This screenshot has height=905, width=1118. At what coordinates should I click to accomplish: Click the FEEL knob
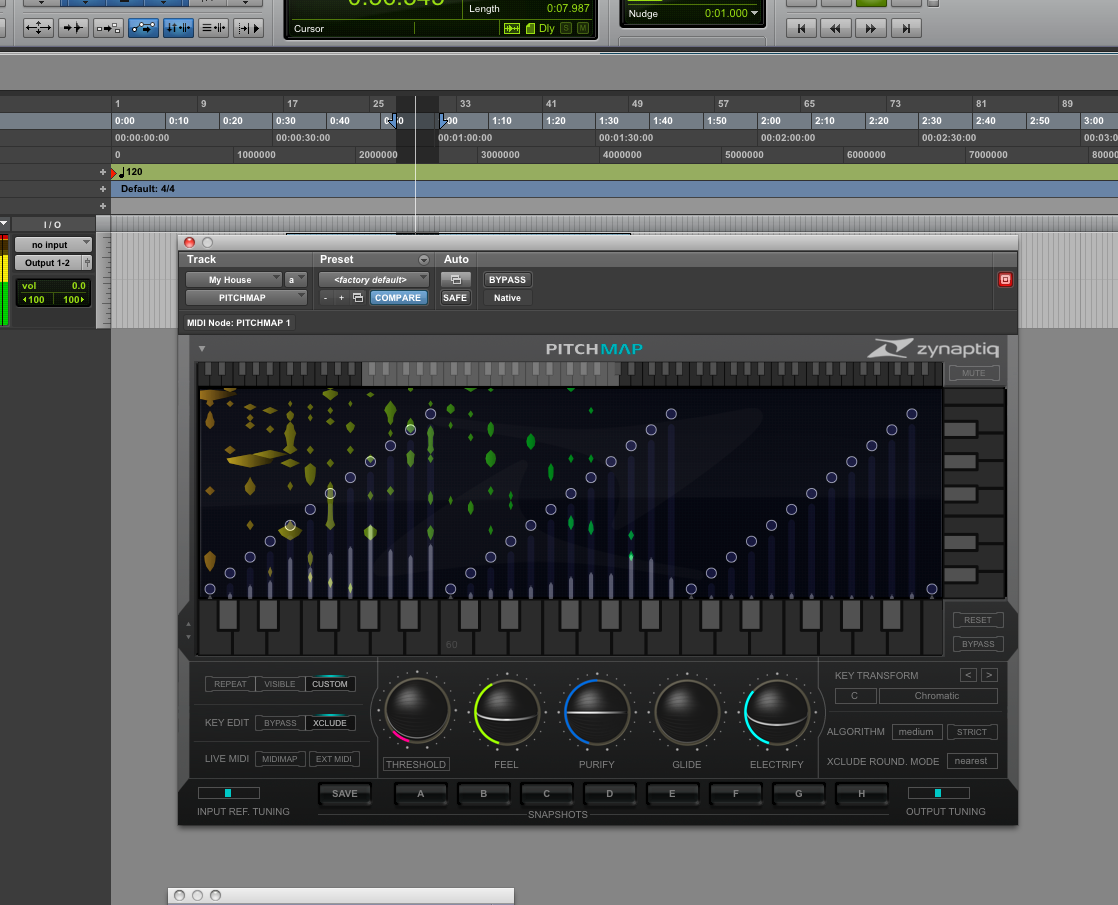click(506, 712)
